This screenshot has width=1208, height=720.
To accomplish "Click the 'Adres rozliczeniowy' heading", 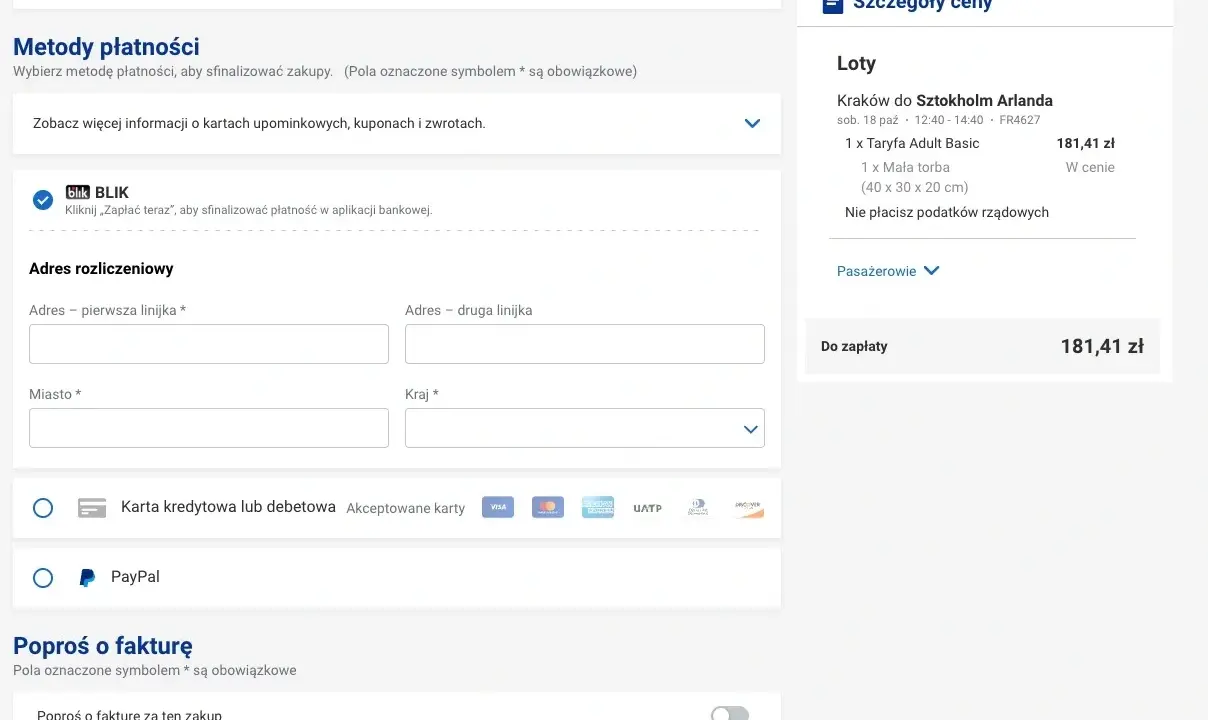I will tap(101, 269).
